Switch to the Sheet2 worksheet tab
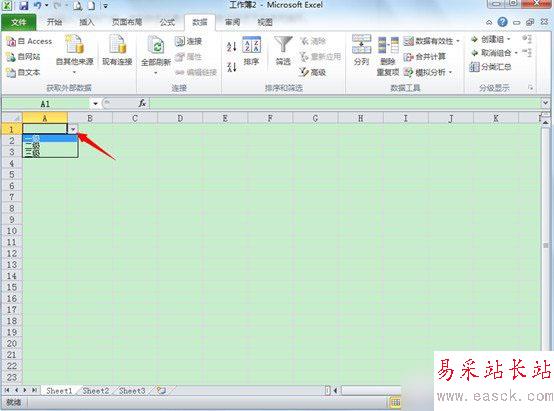554x411 pixels. (96, 391)
